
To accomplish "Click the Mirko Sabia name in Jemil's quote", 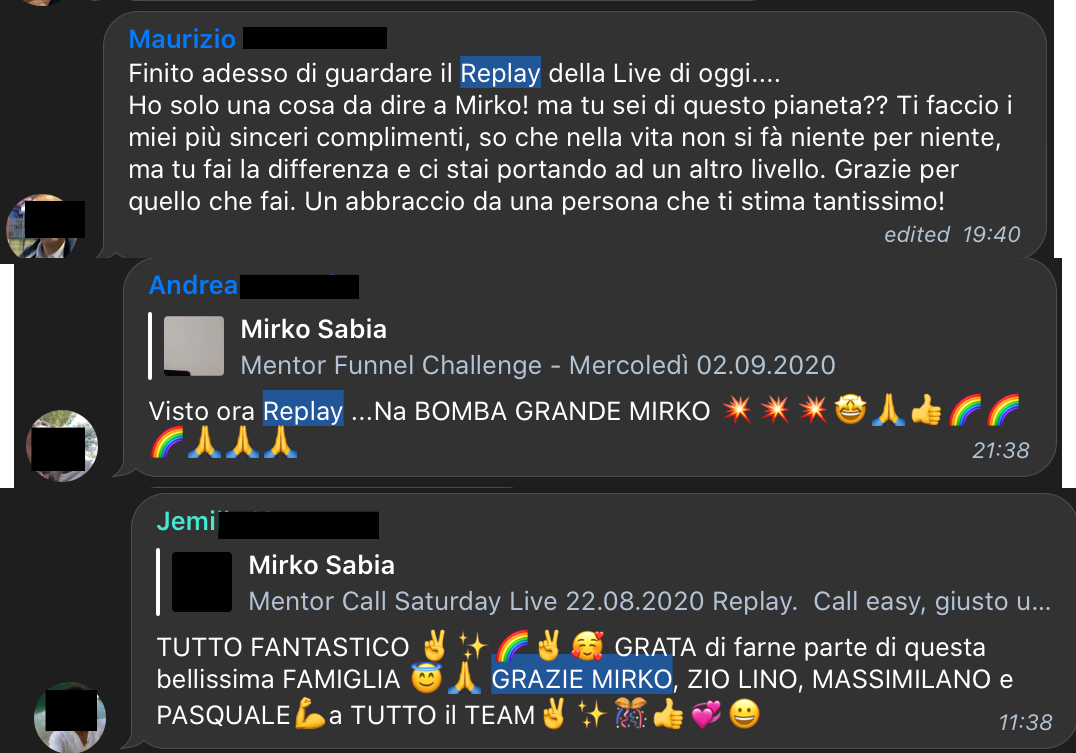I will [x=321, y=566].
